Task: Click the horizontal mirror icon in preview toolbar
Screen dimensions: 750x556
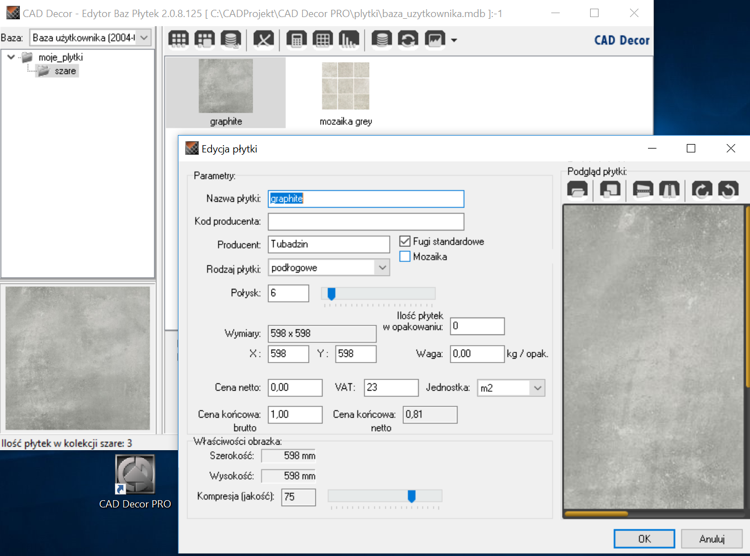Action: pyautogui.click(x=669, y=189)
